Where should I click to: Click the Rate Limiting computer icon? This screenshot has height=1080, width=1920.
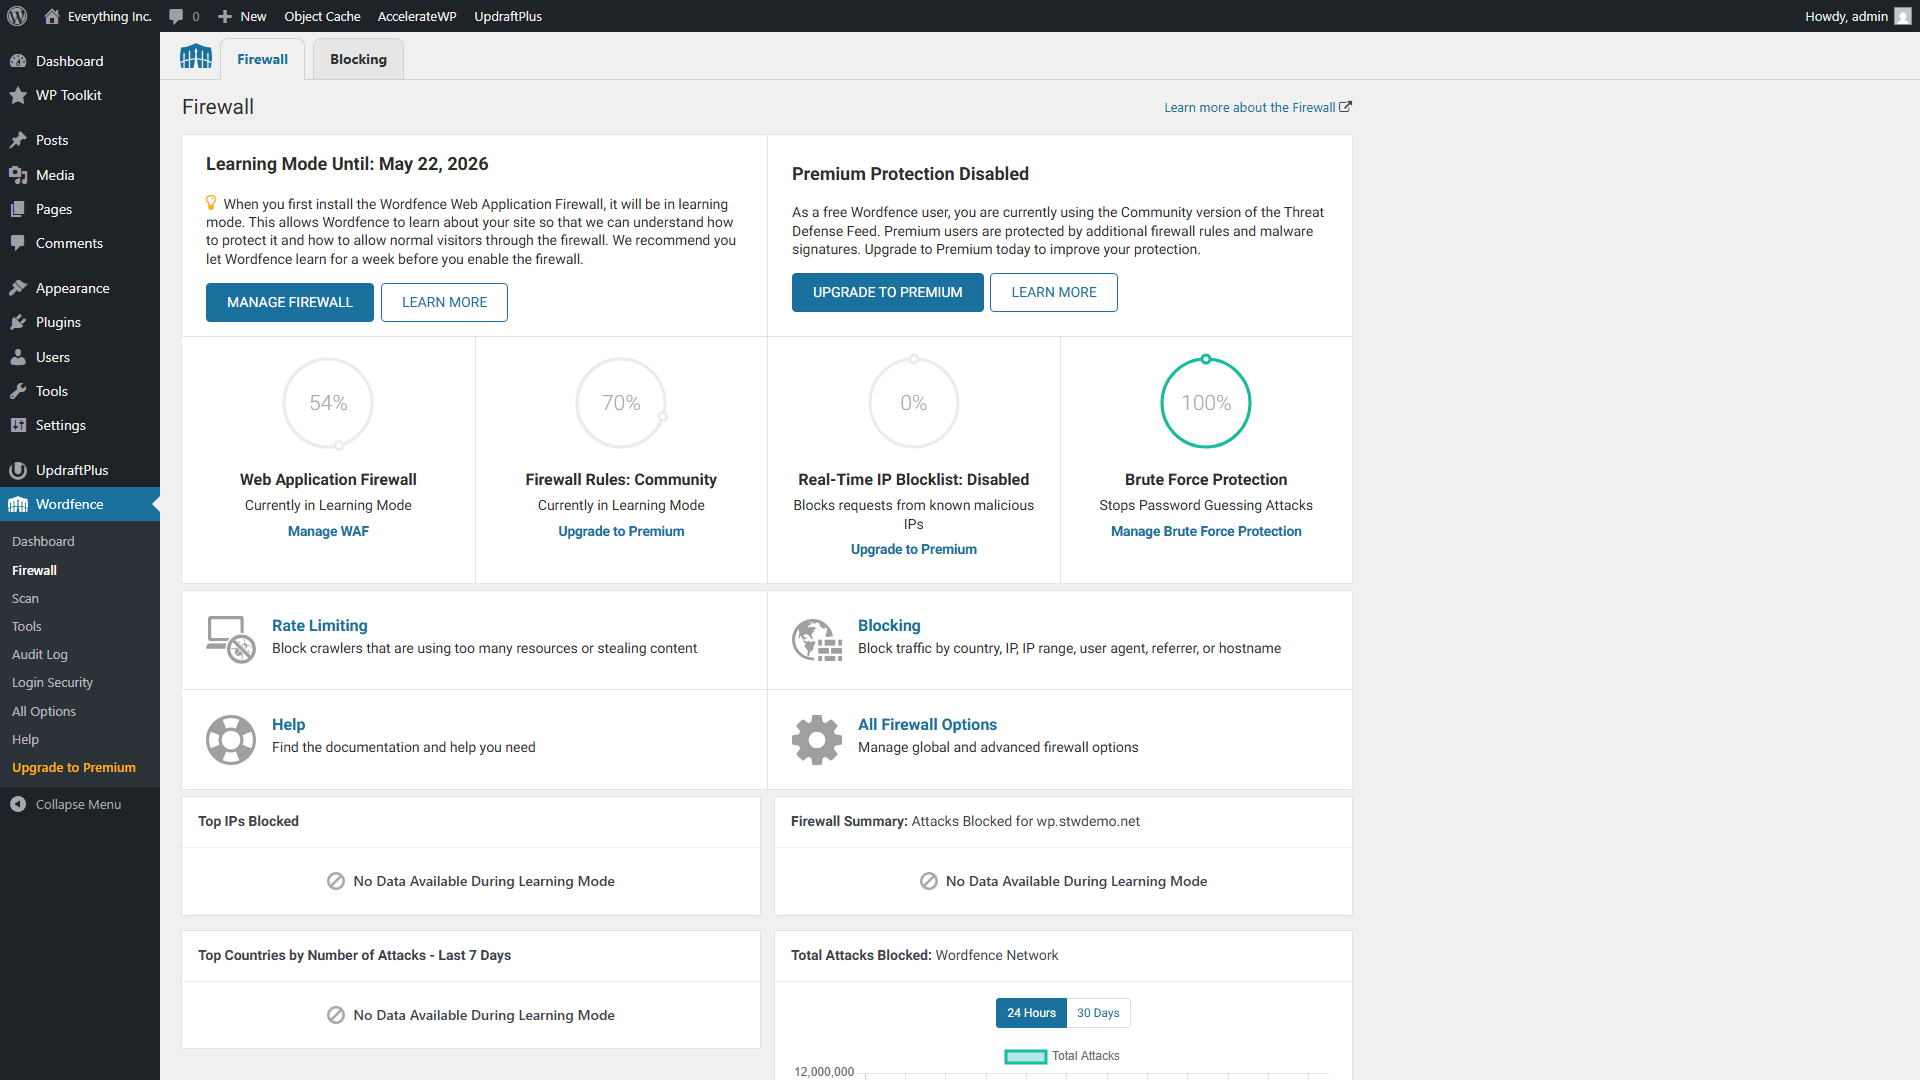[x=230, y=640]
